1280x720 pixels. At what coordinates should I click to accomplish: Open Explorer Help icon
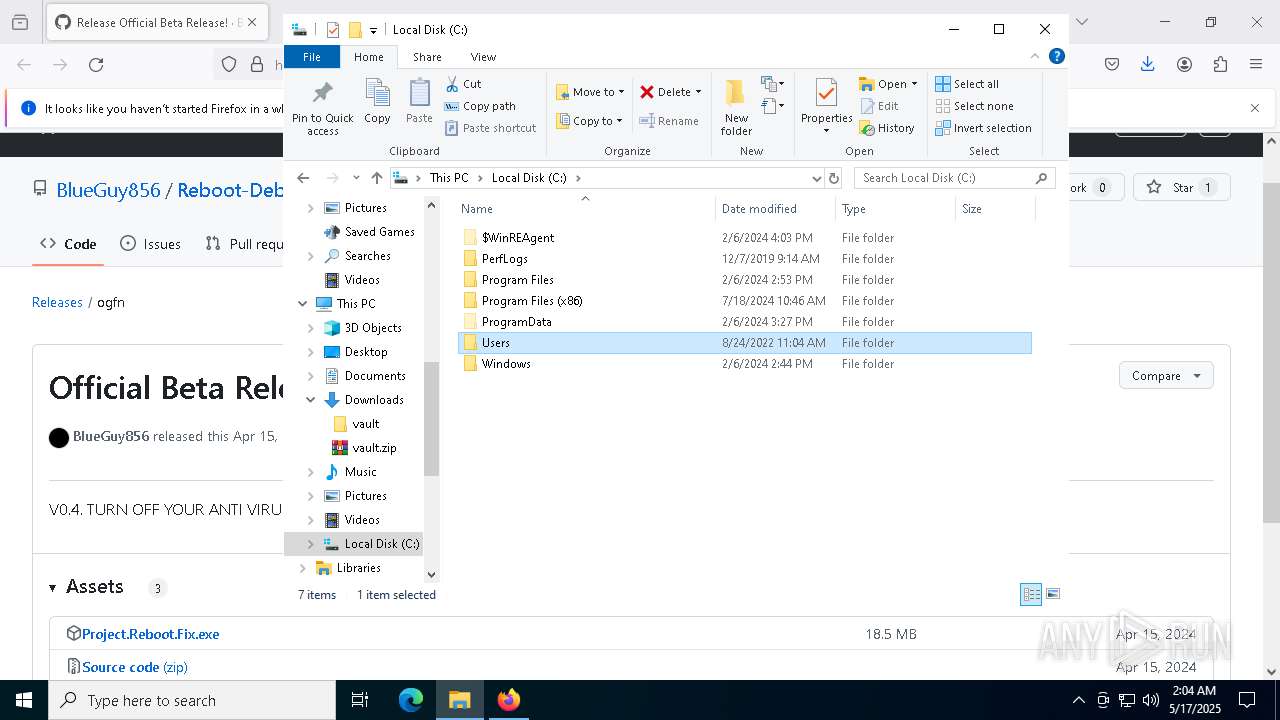[1056, 57]
